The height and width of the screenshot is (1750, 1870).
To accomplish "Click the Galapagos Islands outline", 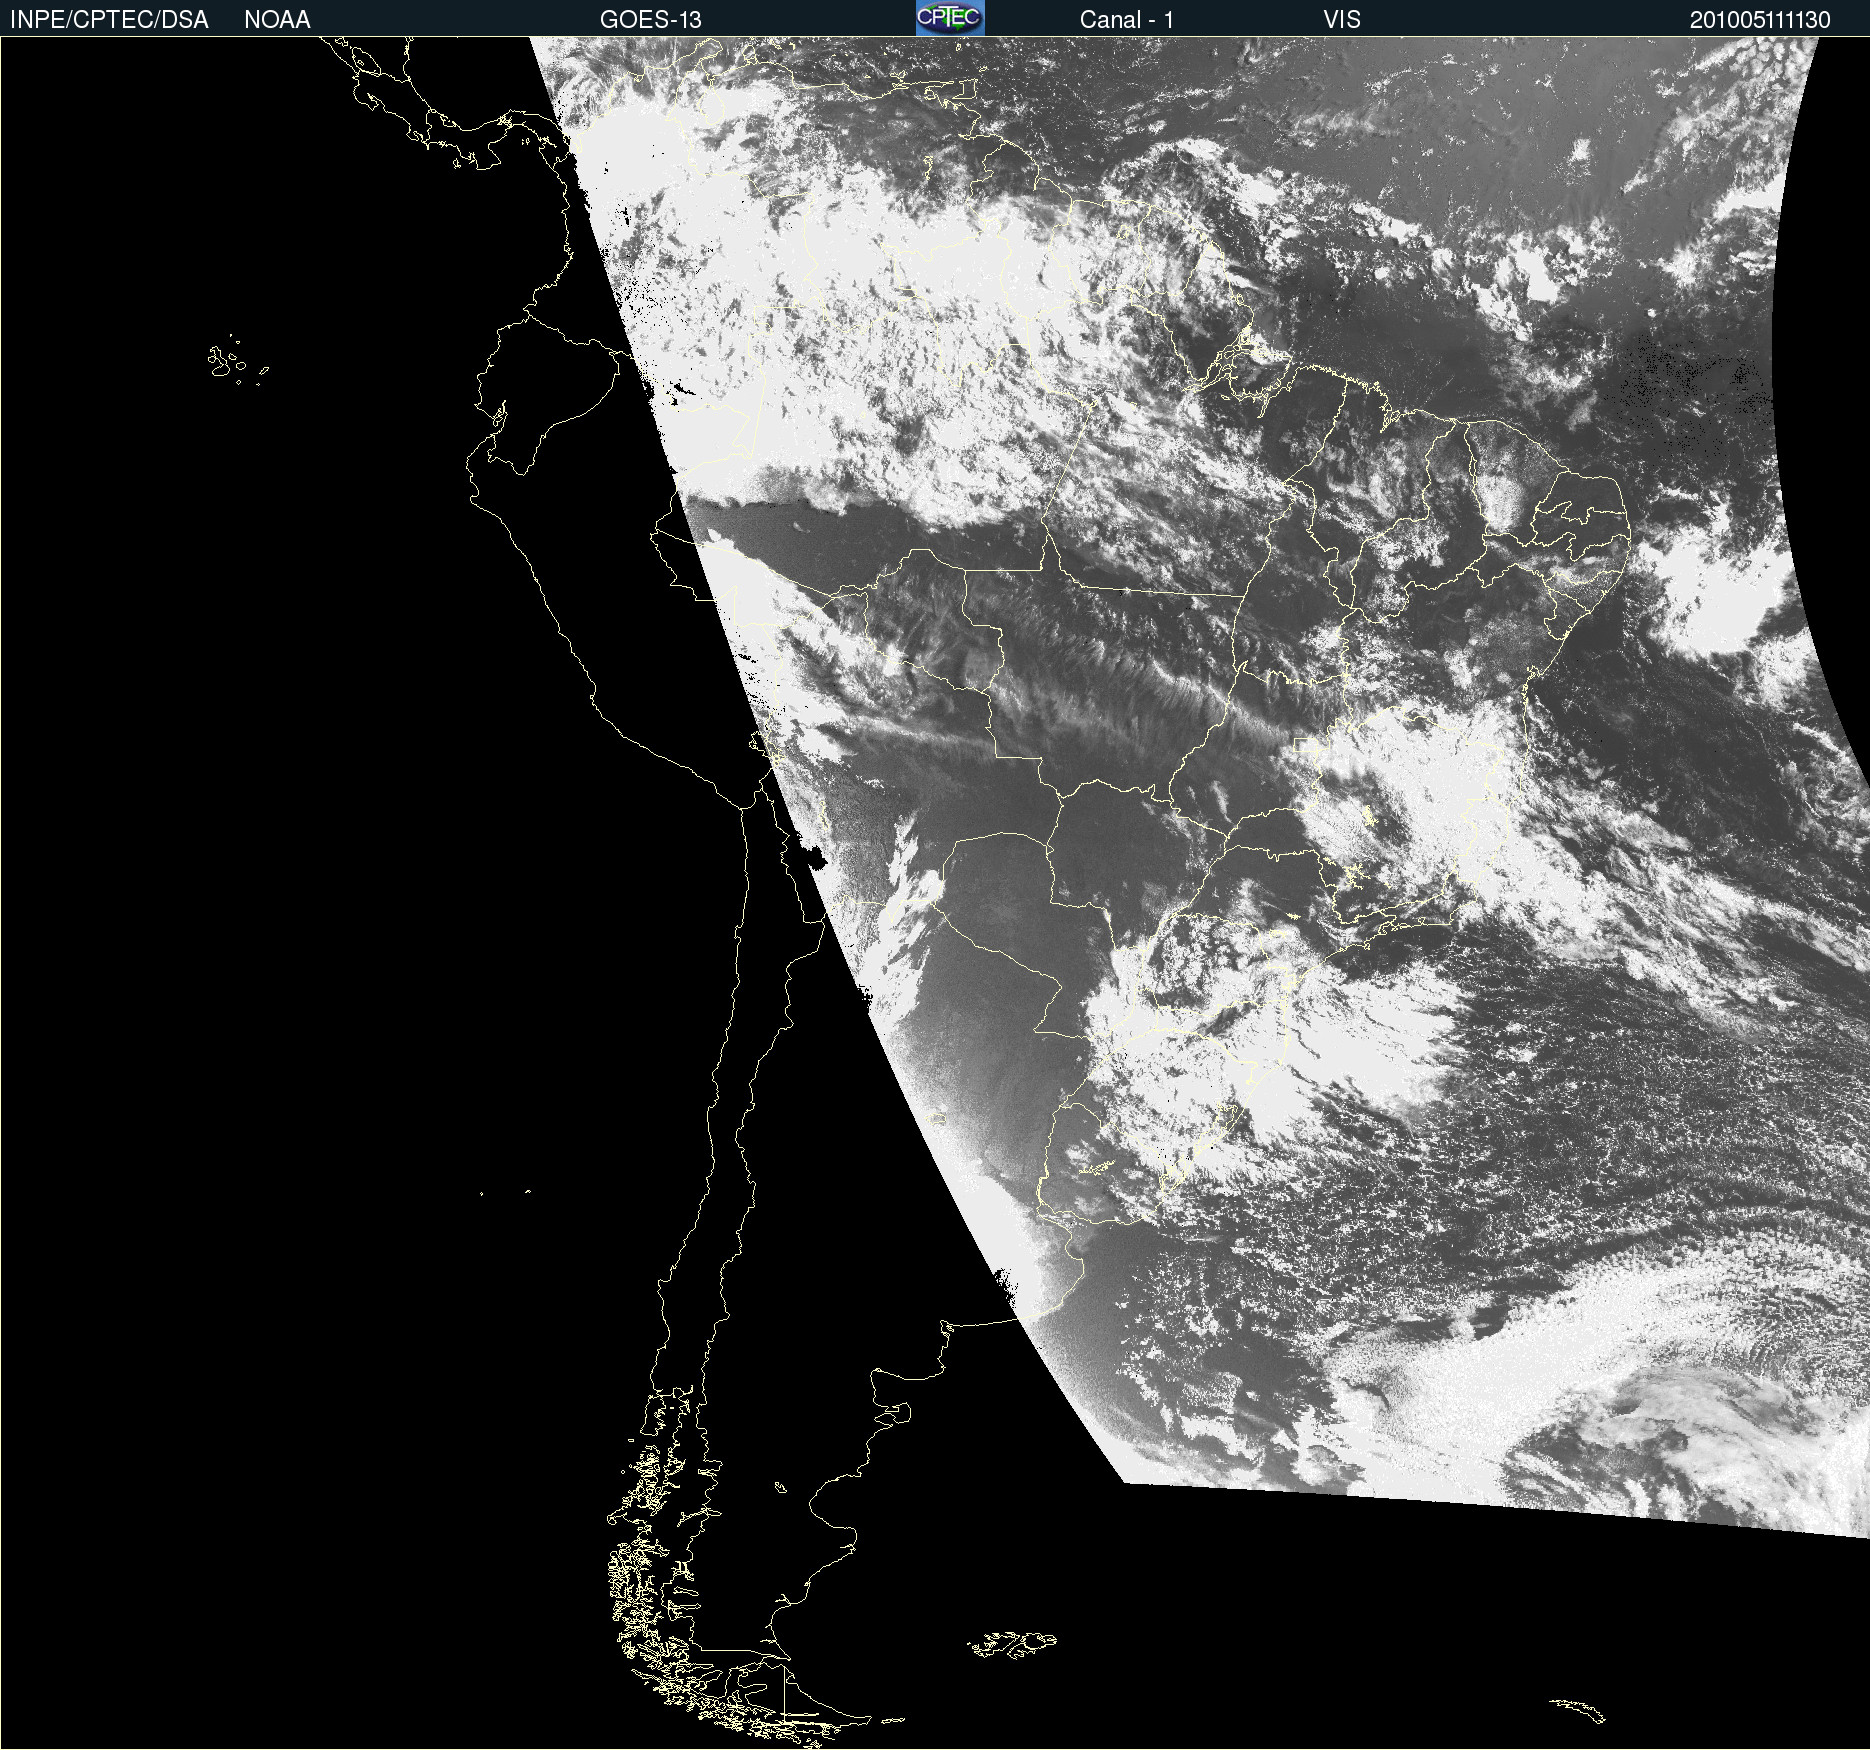I will click(238, 360).
